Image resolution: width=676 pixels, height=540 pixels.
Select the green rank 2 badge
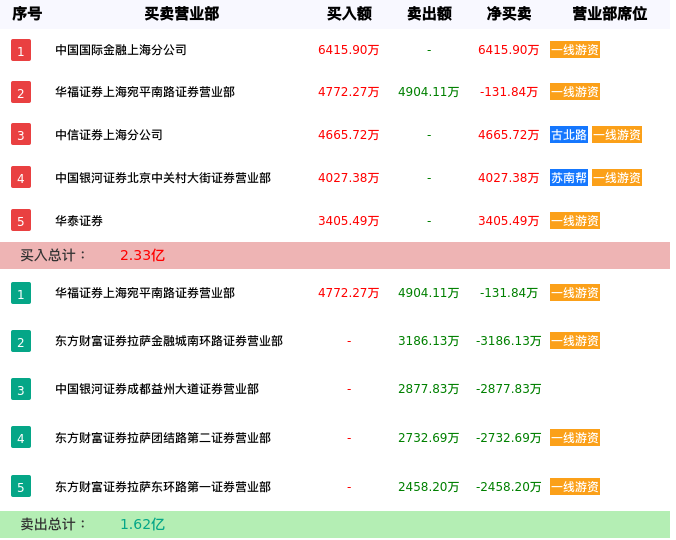pyautogui.click(x=21, y=341)
